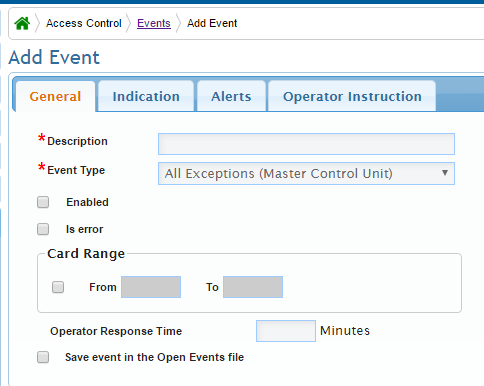This screenshot has width=484, height=386.
Task: Focus the Description input field
Action: pos(306,144)
